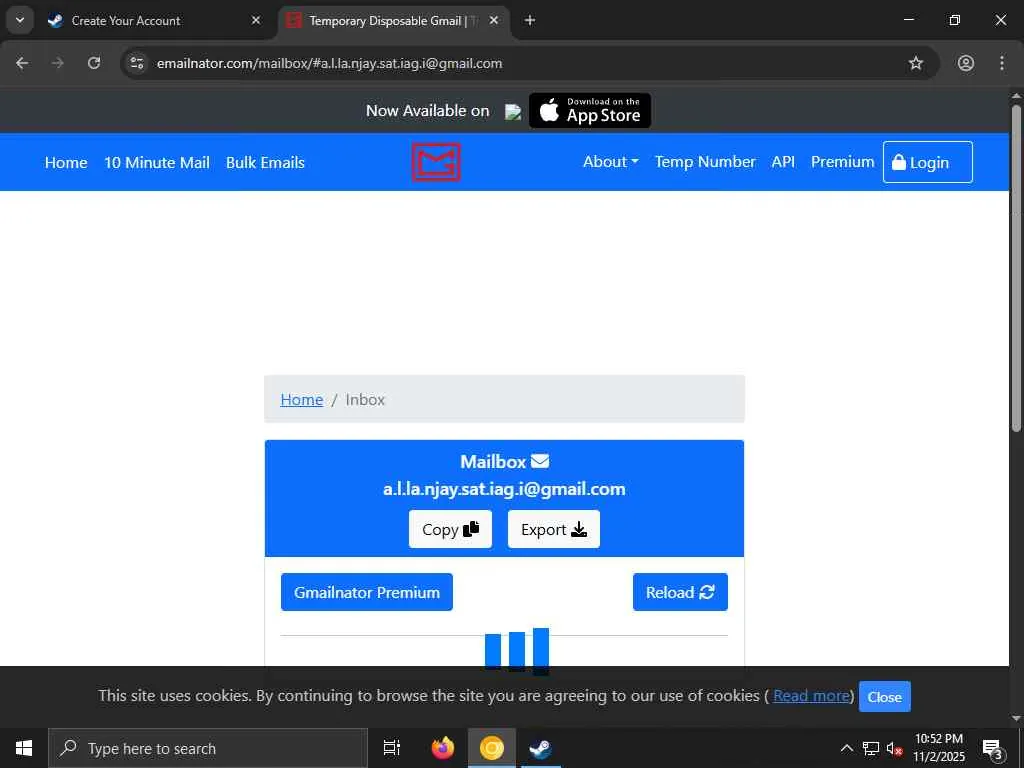Screen dimensions: 1024x768
Task: Open the notification center icon
Action: pyautogui.click(x=993, y=748)
